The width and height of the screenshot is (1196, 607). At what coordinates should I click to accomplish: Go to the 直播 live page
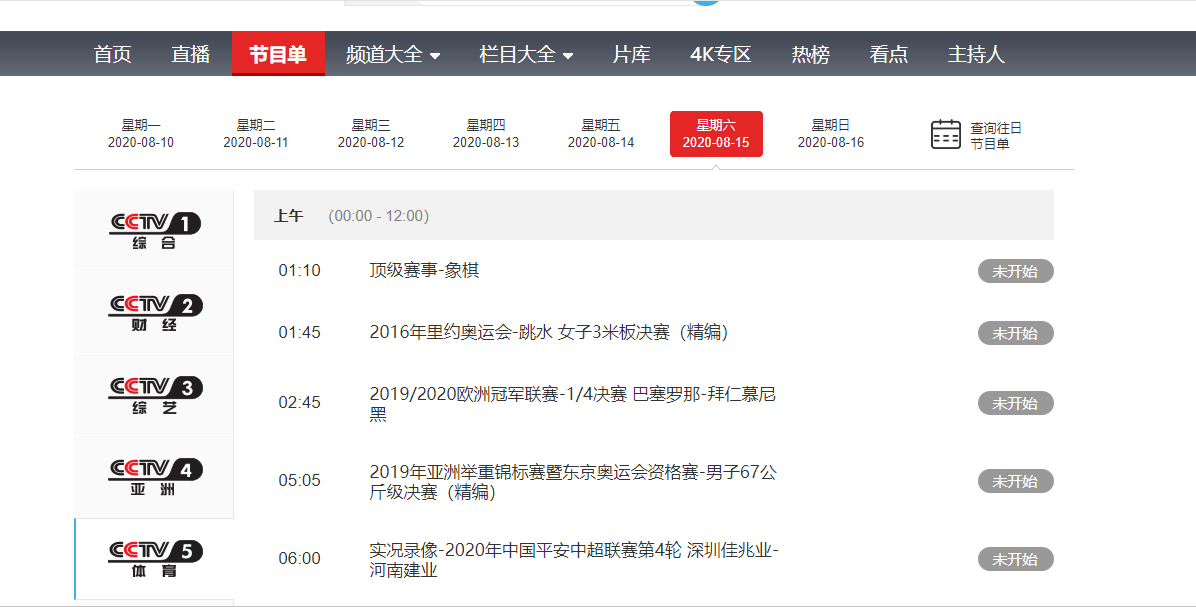point(190,55)
